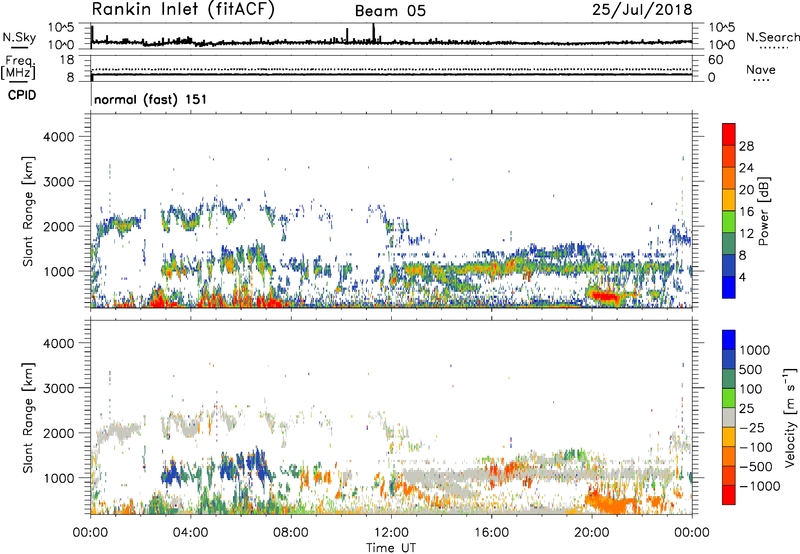
Task: Click the "500" velocity colorbar label
Action: point(751,370)
